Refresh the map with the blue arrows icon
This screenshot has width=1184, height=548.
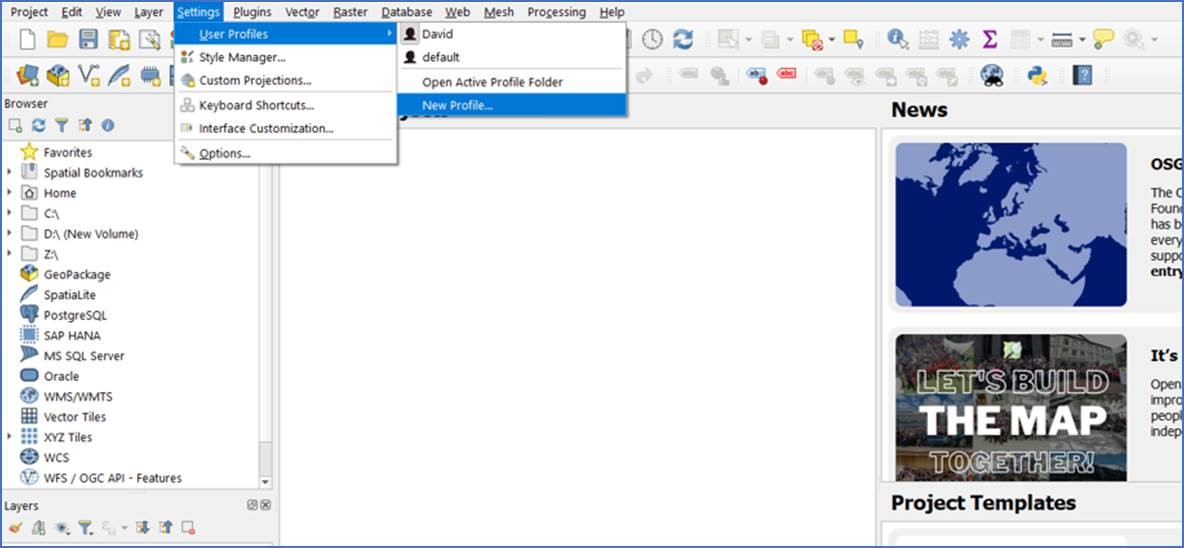coord(683,39)
